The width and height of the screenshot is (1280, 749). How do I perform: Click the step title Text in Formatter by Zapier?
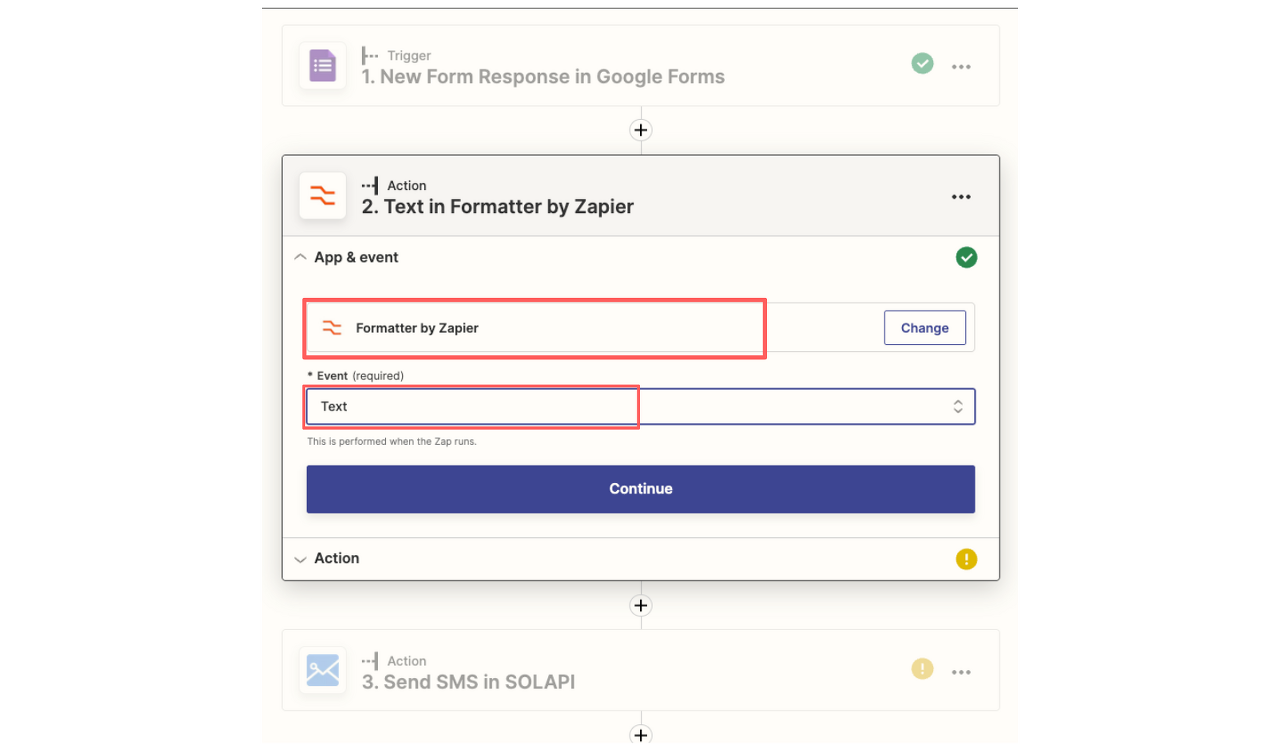pos(498,207)
